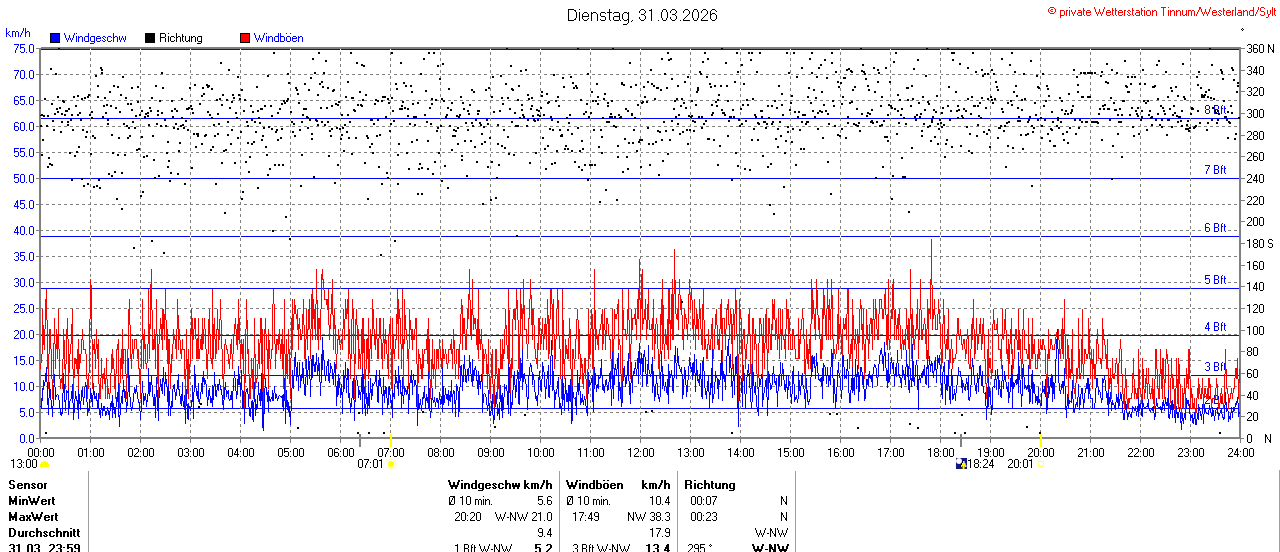Screen dimensions: 1280x552
Task: Click the current gust value 13.4
Action: [658, 548]
